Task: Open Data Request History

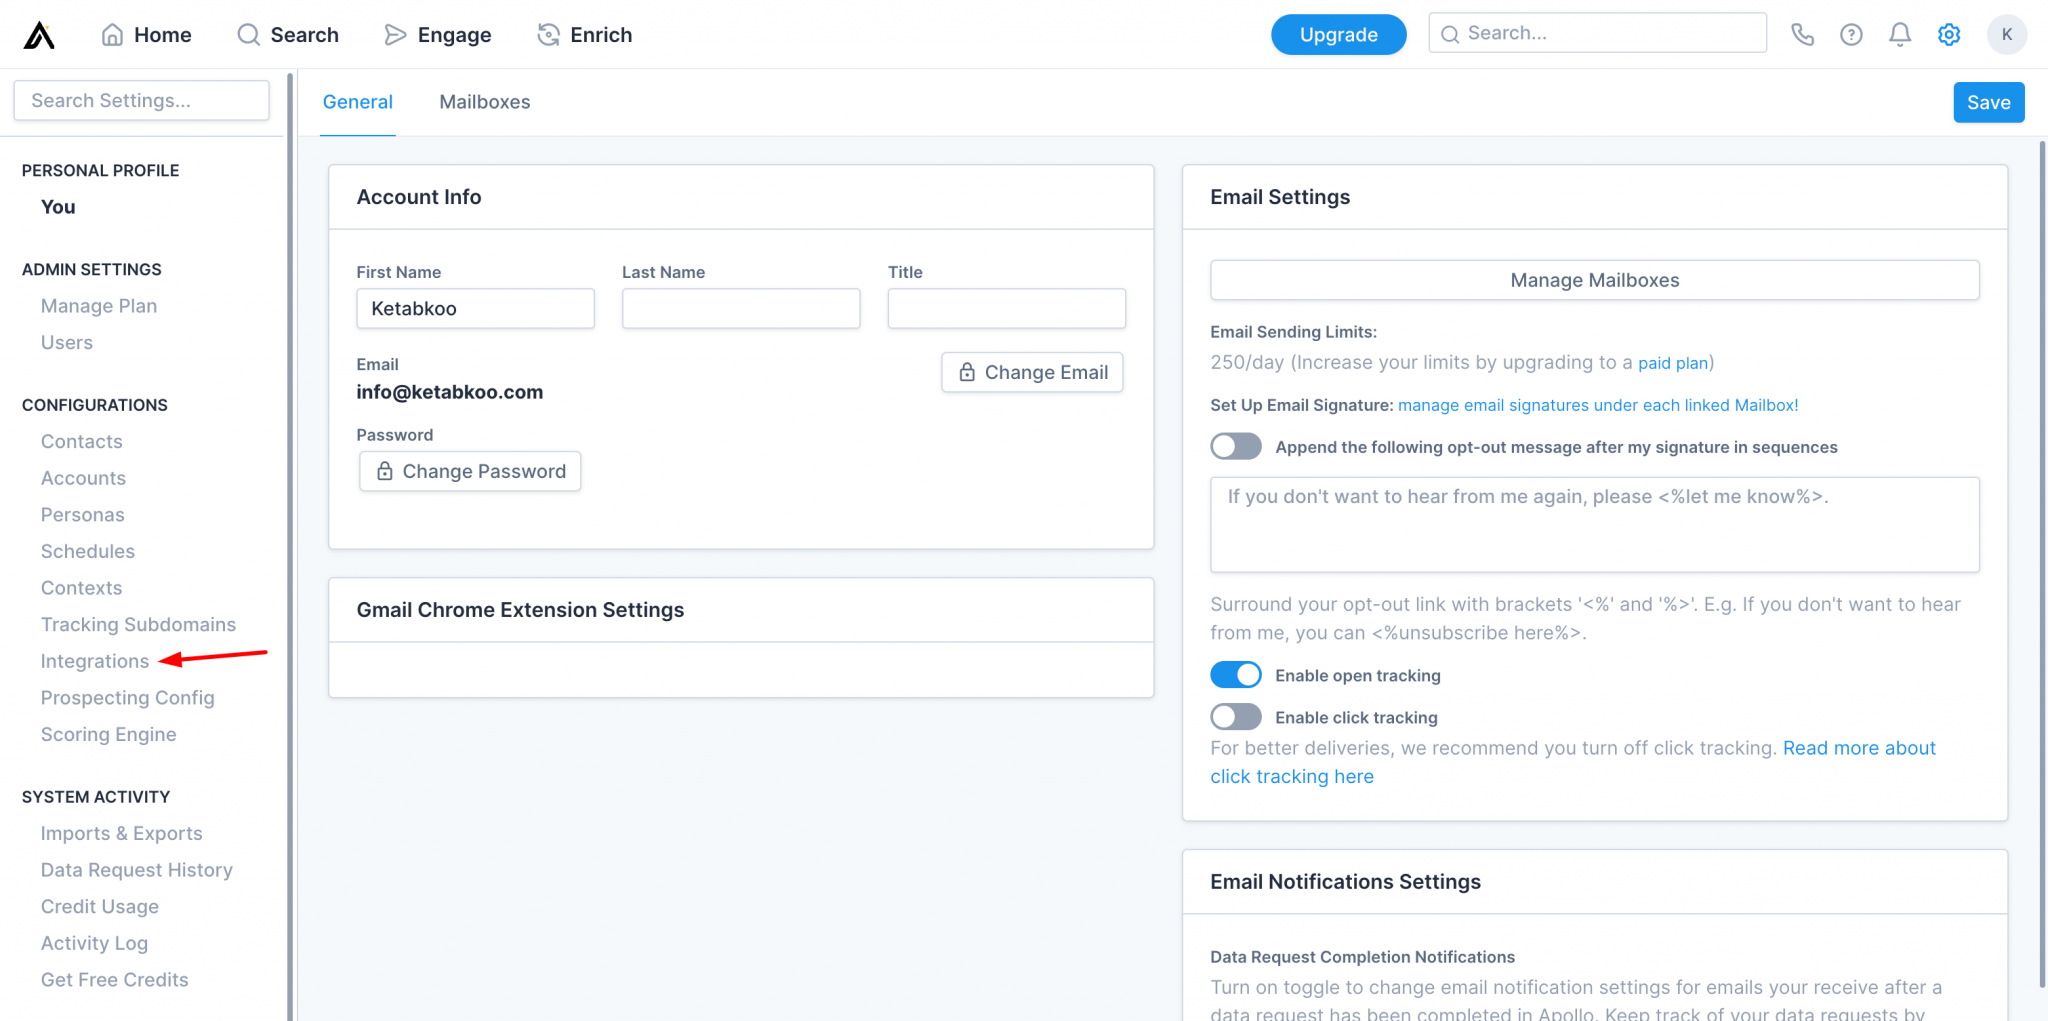Action: pos(137,870)
